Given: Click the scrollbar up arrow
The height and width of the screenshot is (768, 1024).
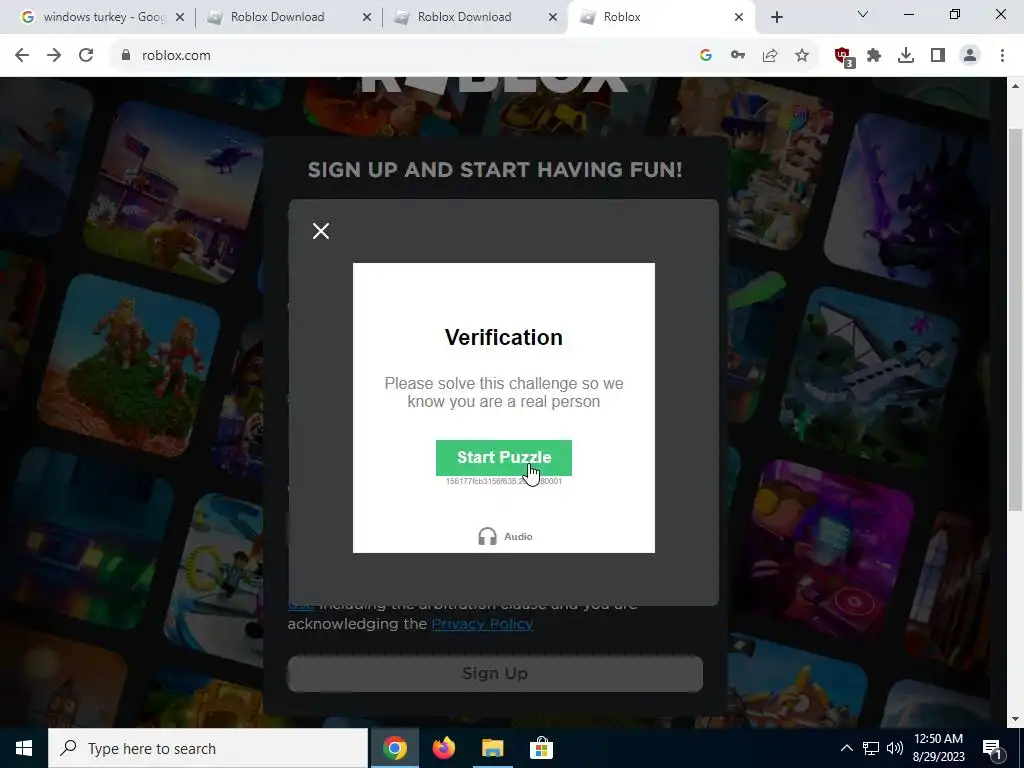Looking at the screenshot, I should click(x=1016, y=86).
